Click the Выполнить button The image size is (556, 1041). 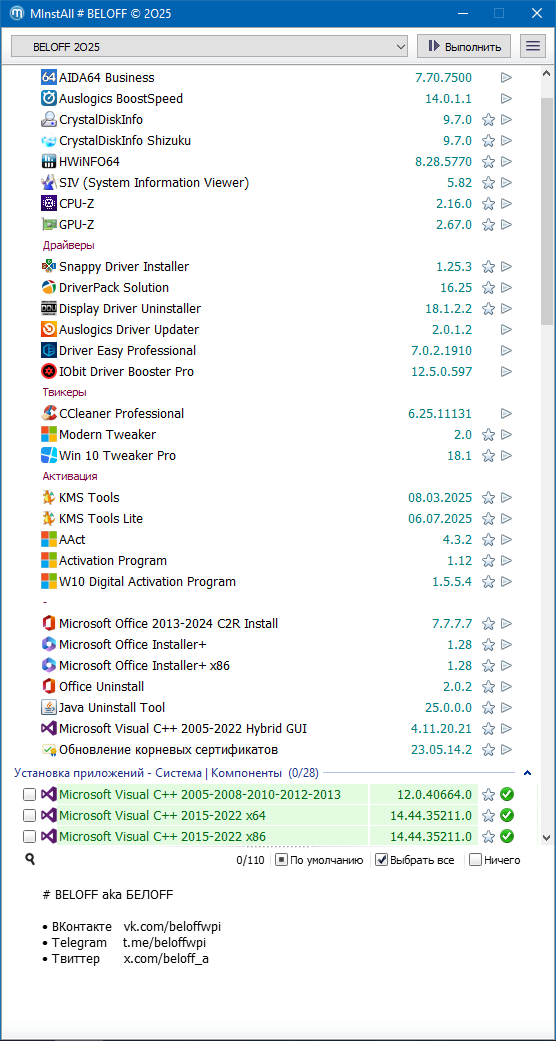pos(464,46)
